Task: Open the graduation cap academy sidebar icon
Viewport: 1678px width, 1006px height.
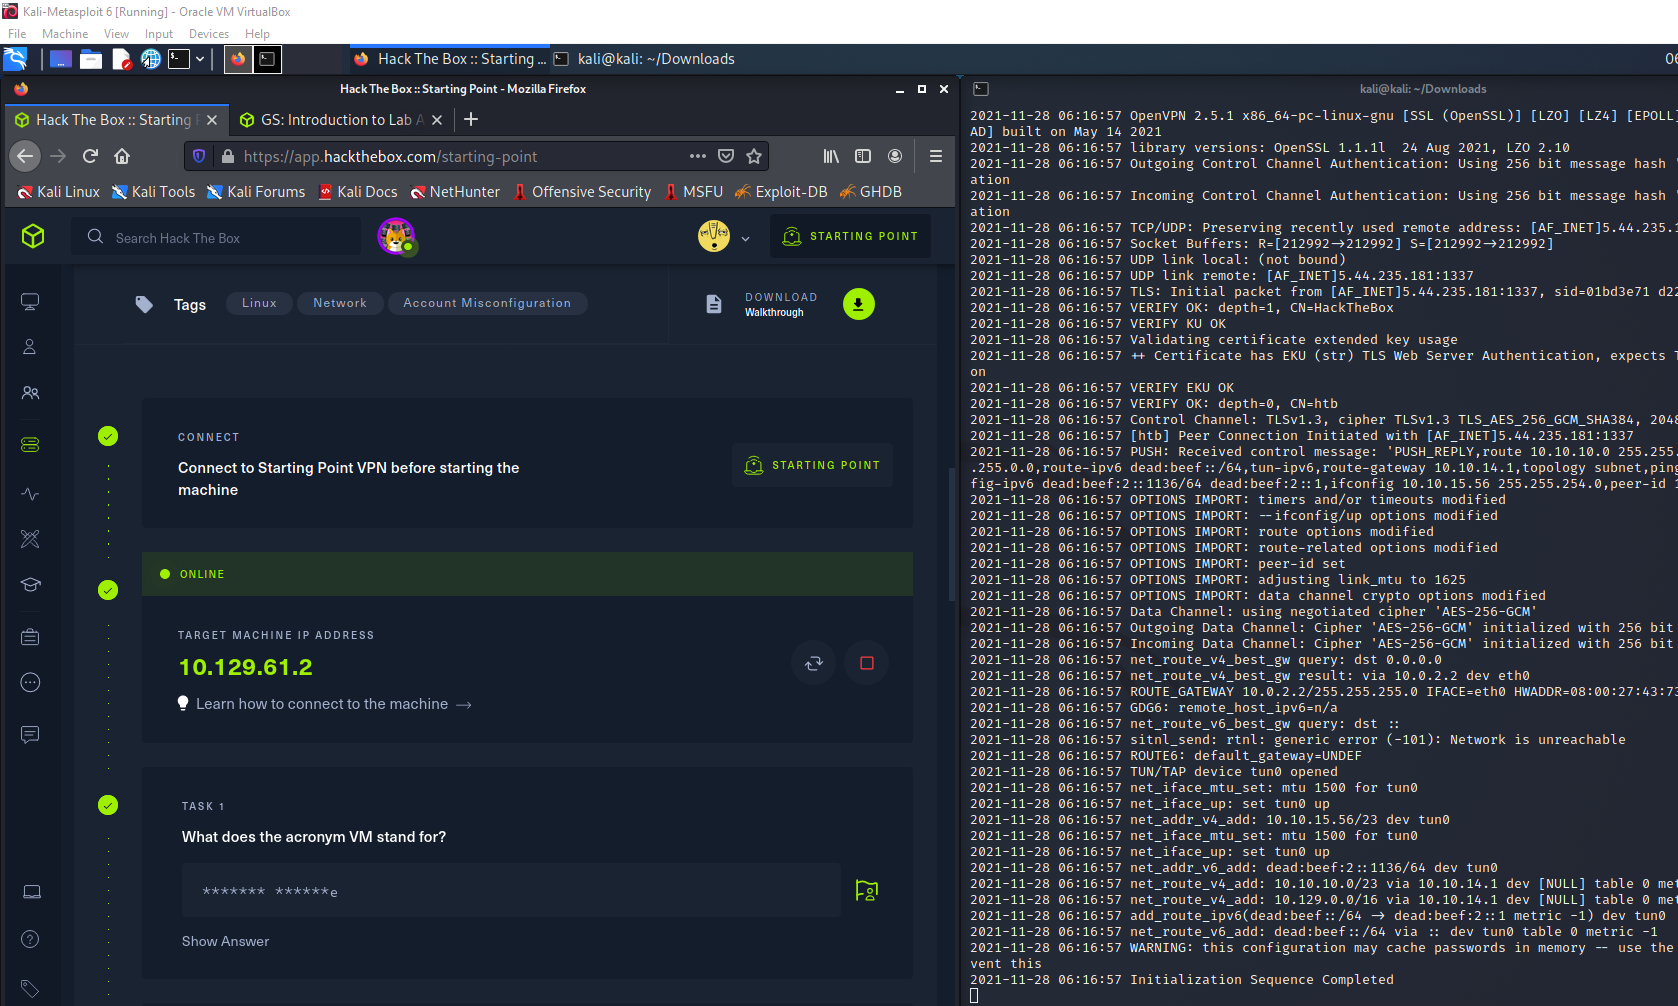Action: pyautogui.click(x=30, y=585)
